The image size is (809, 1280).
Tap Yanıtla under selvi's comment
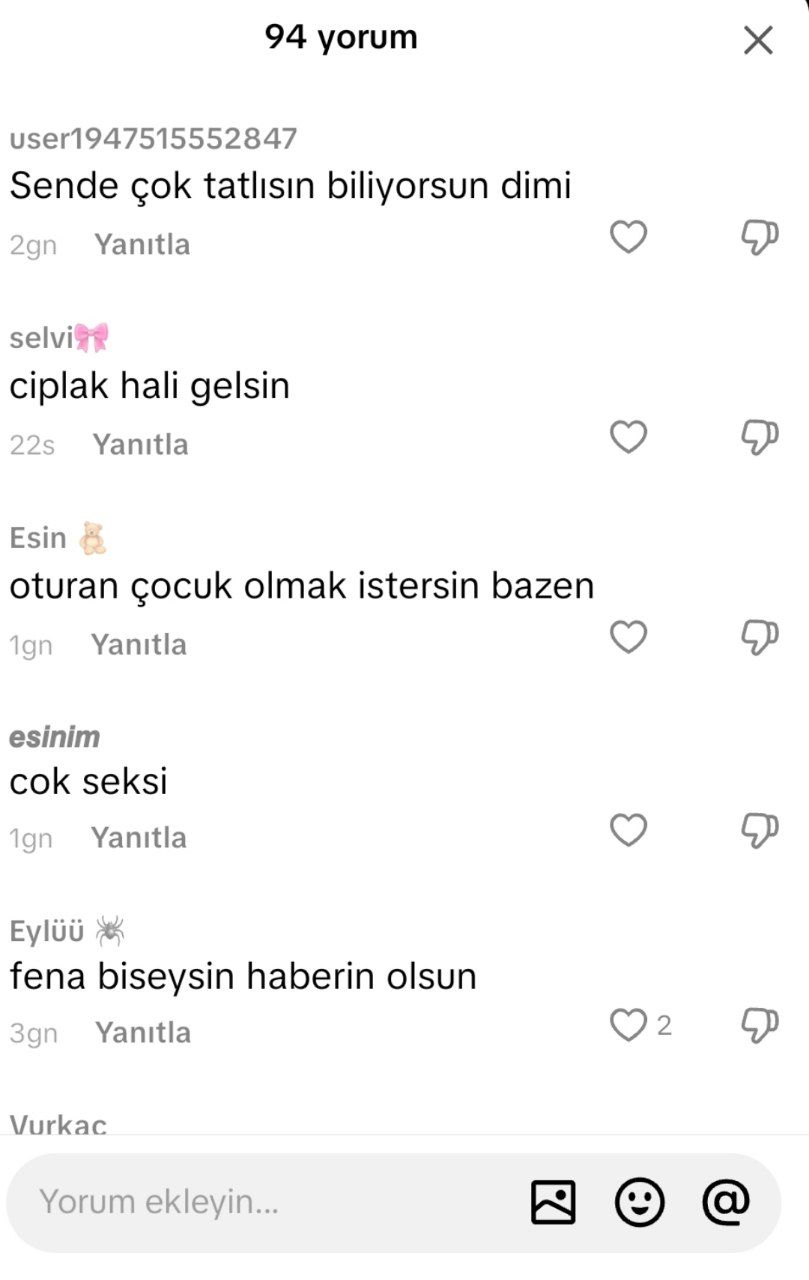point(140,445)
